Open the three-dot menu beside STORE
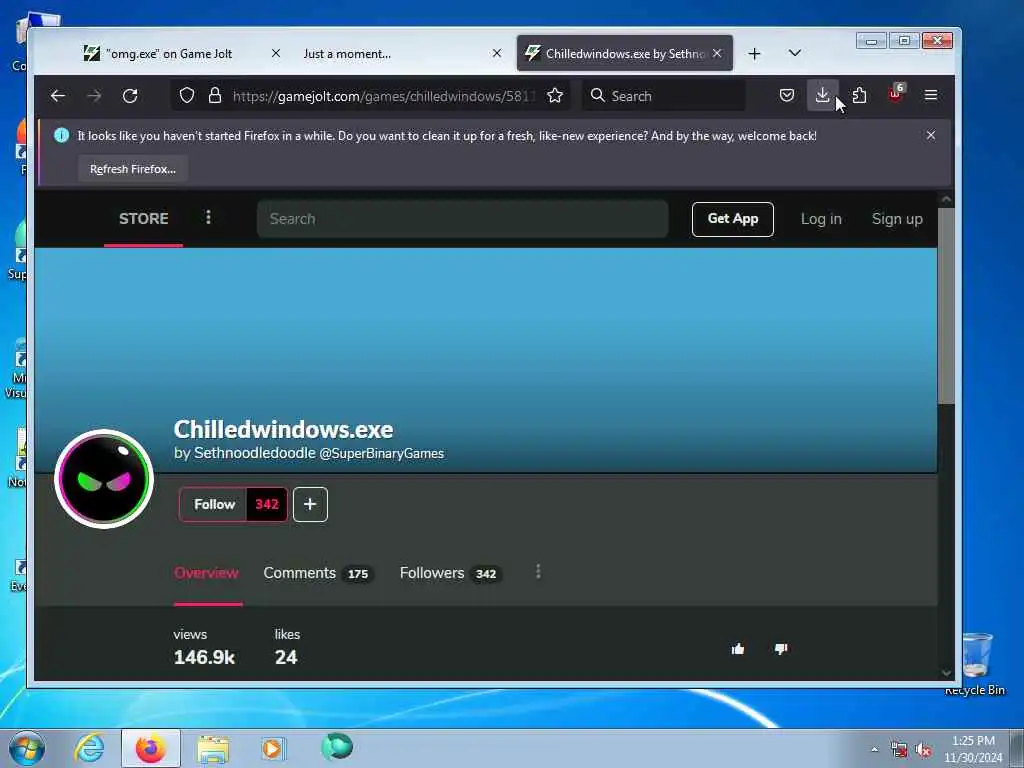Screen dimensions: 1024x768 point(208,217)
